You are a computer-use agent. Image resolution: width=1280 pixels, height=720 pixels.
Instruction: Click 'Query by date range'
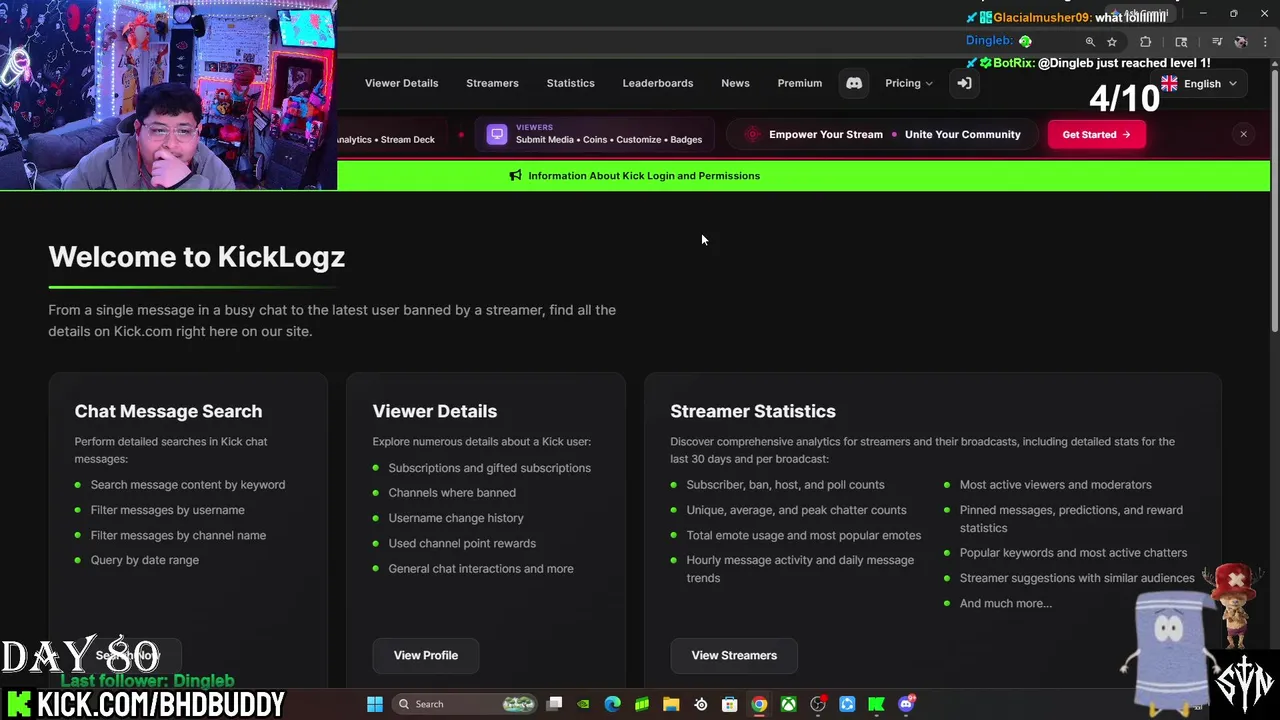coord(144,560)
